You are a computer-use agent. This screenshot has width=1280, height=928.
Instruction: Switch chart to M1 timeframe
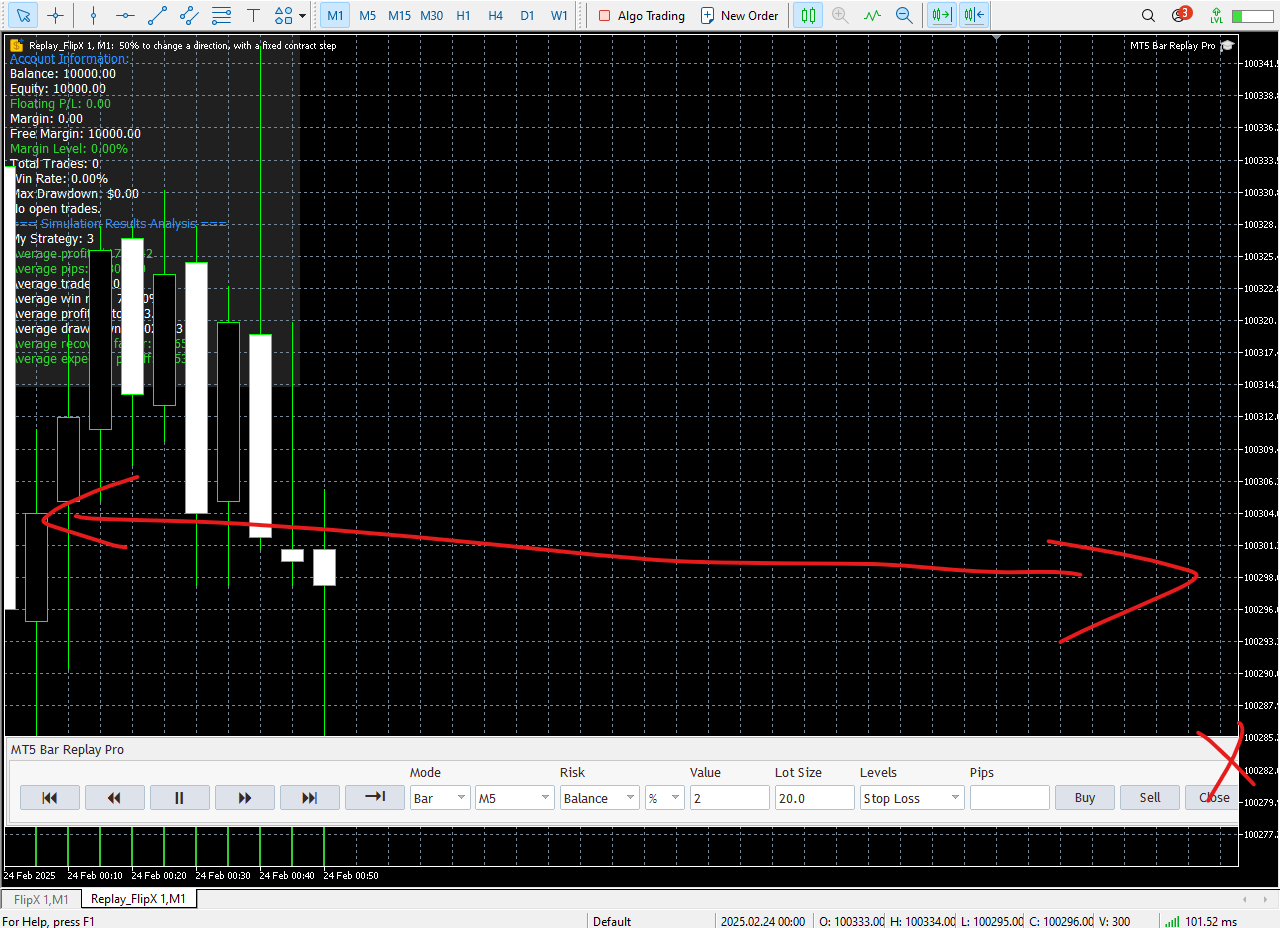coord(336,15)
